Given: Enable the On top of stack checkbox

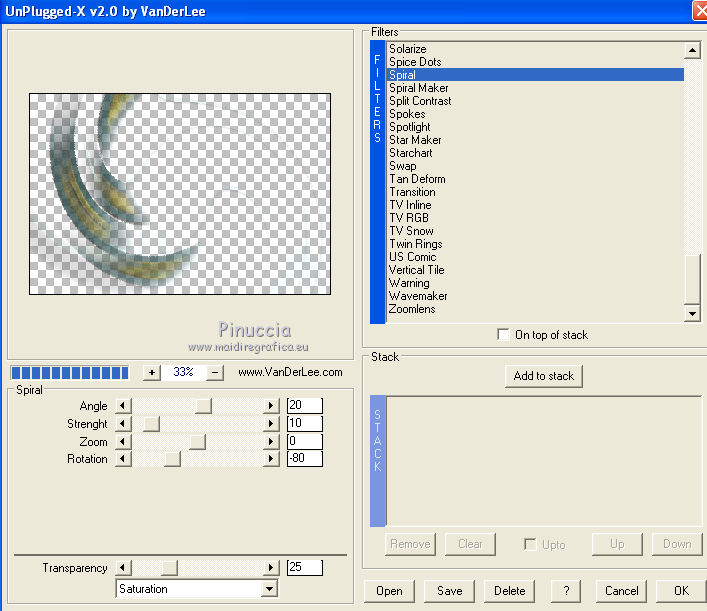Looking at the screenshot, I should tap(503, 335).
